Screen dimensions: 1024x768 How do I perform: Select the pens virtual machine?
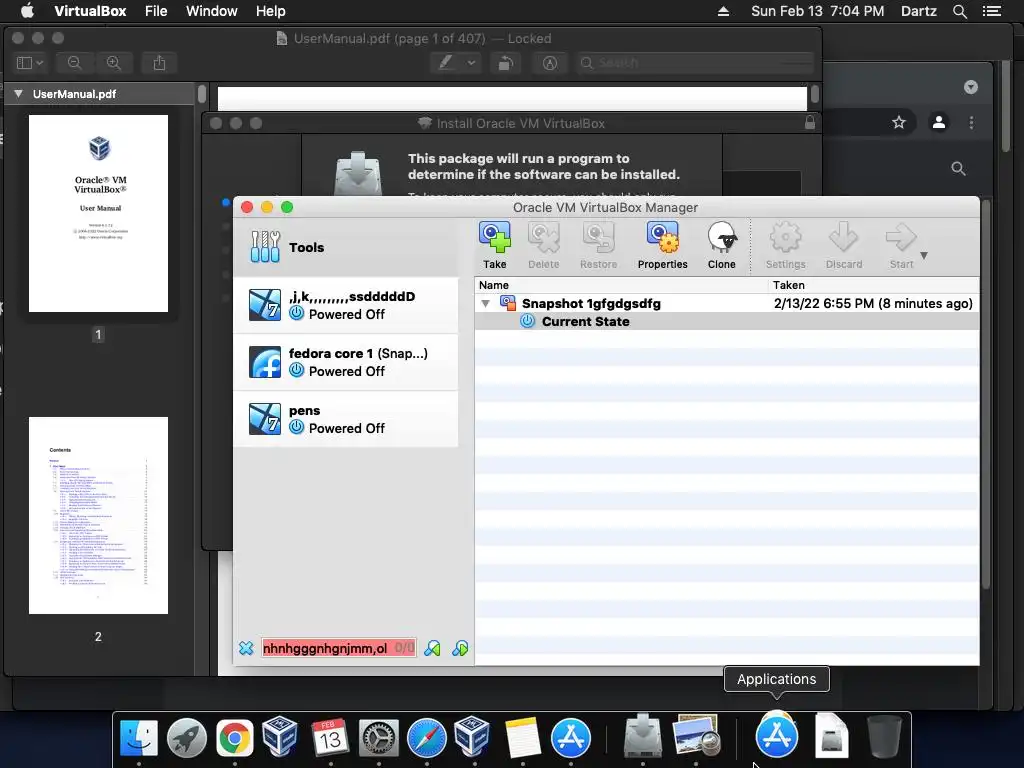tap(346, 419)
